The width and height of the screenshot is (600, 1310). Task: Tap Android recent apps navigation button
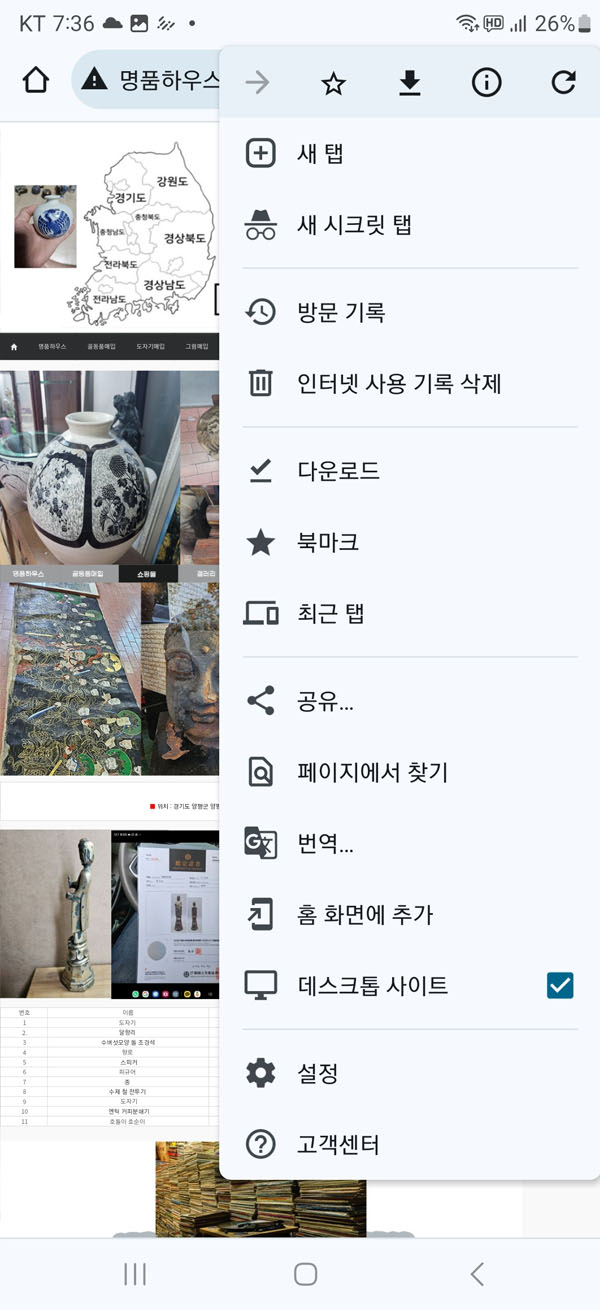point(135,1273)
